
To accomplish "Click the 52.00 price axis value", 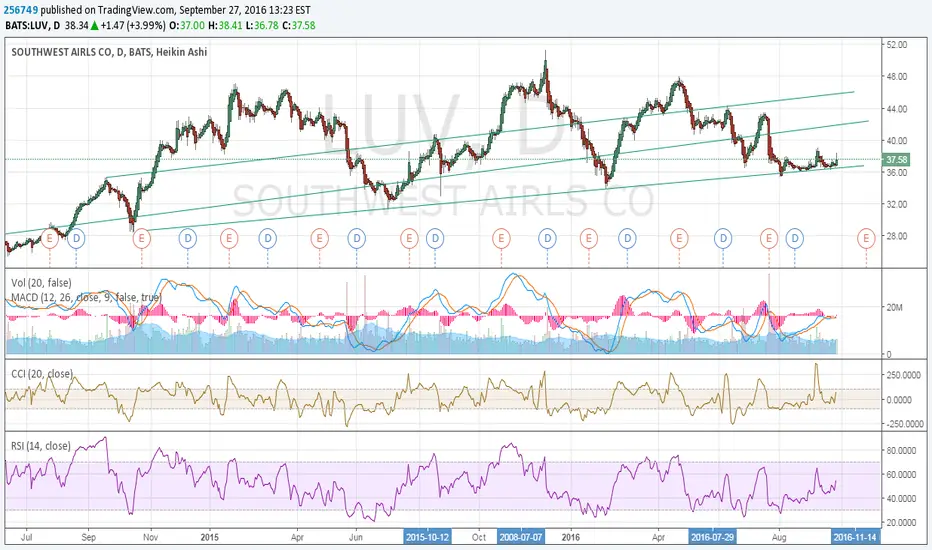I will click(x=897, y=45).
